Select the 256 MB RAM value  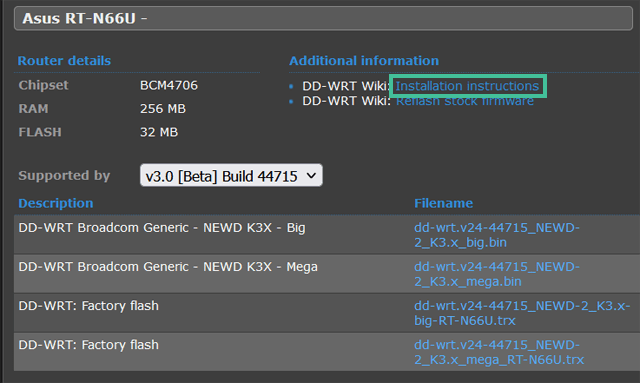coord(162,109)
